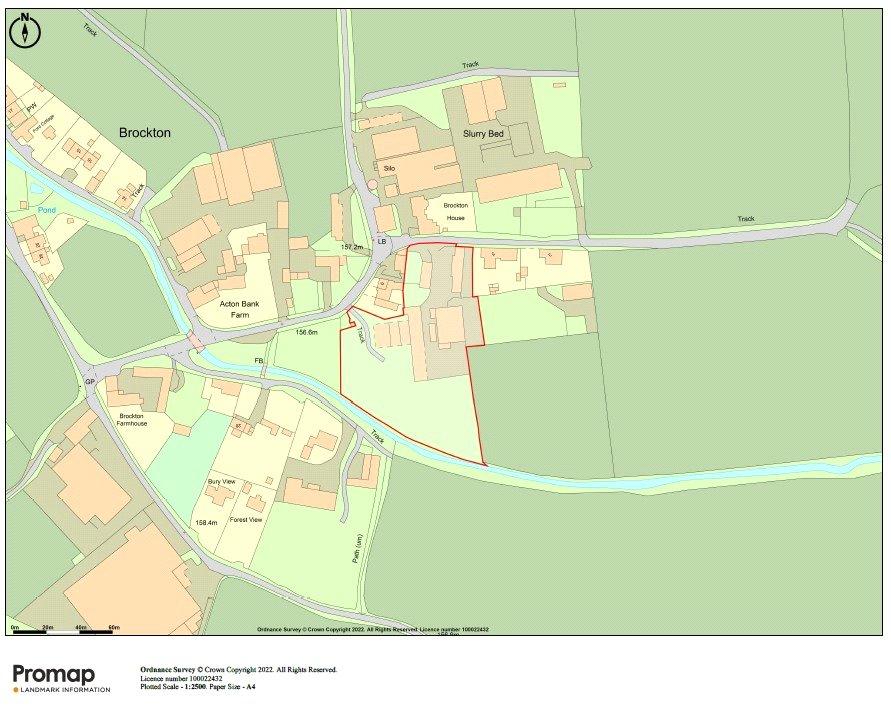Select the Brockton village name label
891x707 pixels.
pyautogui.click(x=145, y=132)
